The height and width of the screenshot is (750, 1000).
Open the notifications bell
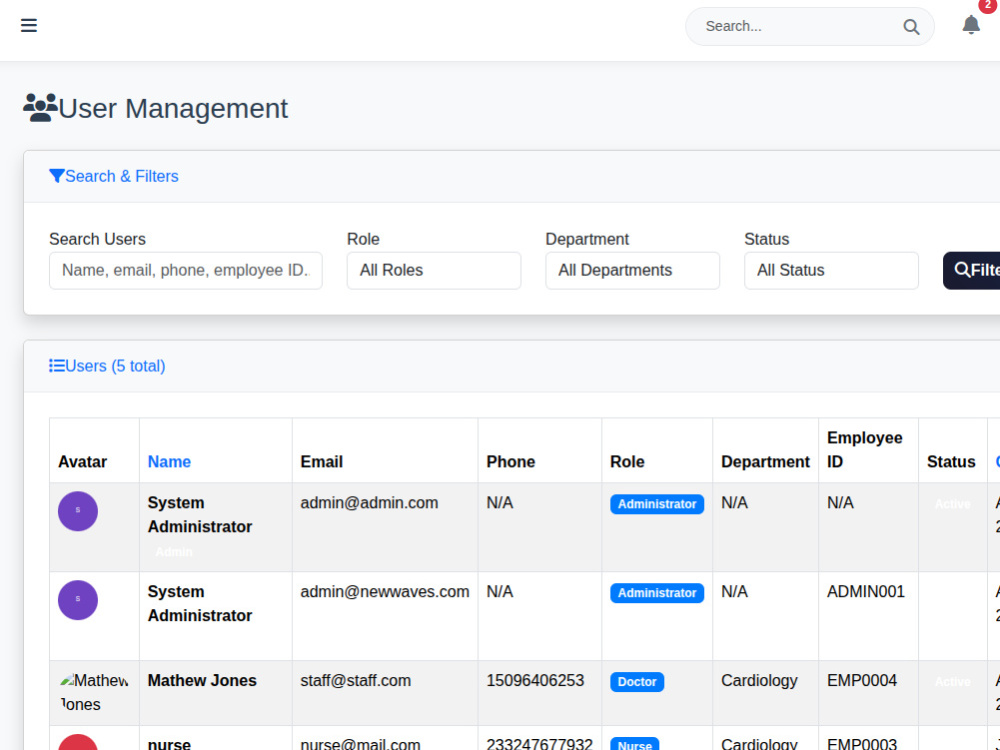(x=971, y=25)
